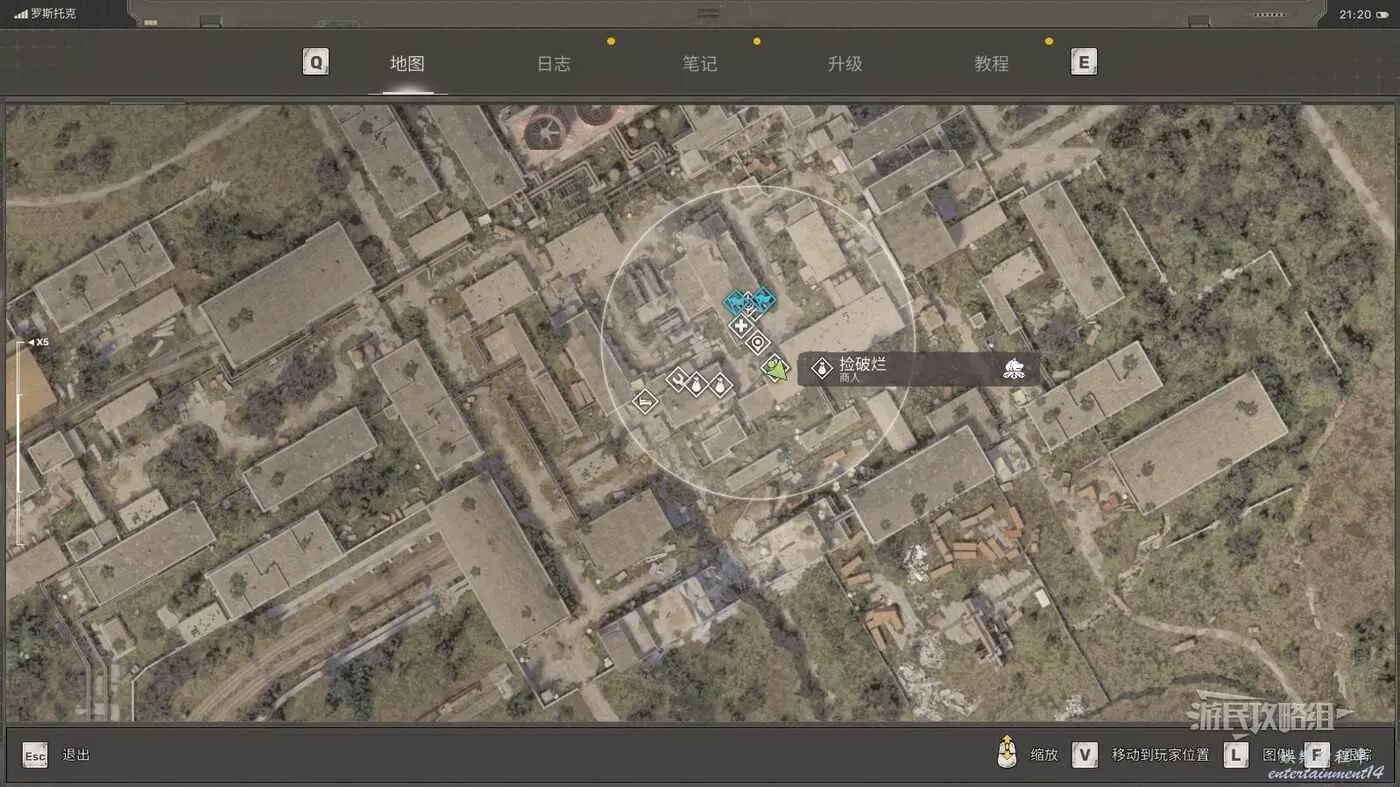Click V to move to player position

pos(1085,755)
